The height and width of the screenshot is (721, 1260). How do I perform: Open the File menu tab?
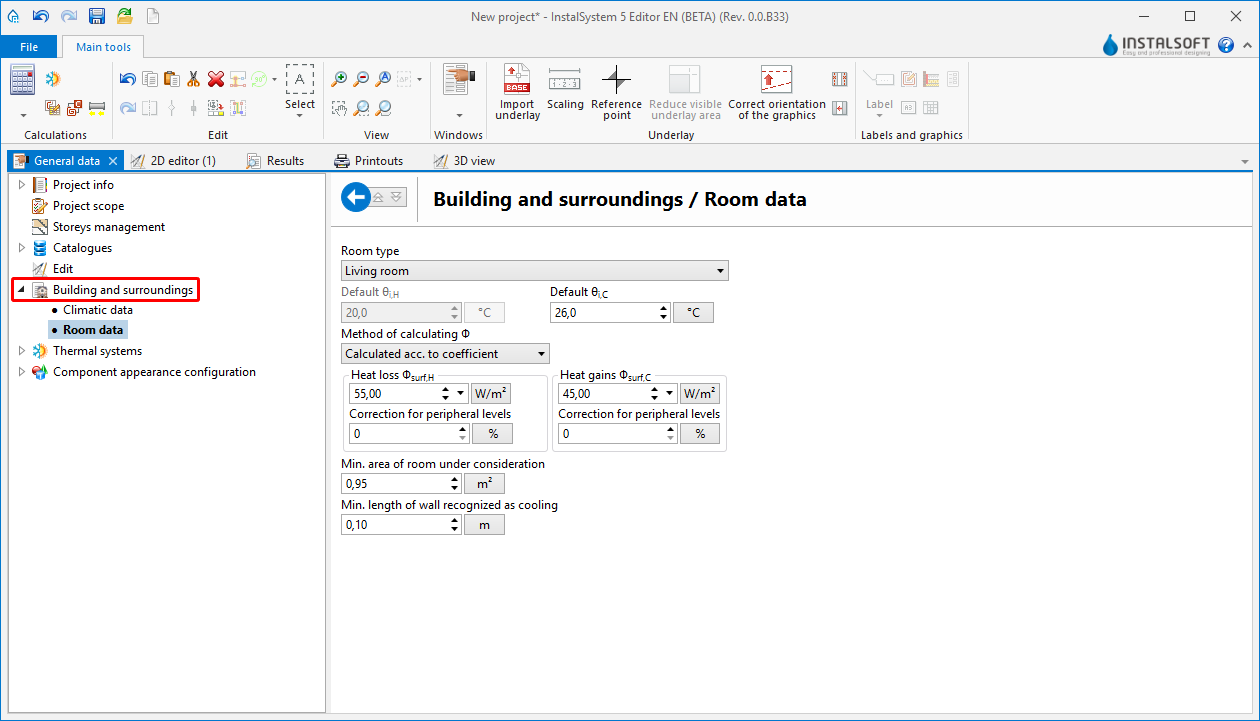tap(29, 47)
